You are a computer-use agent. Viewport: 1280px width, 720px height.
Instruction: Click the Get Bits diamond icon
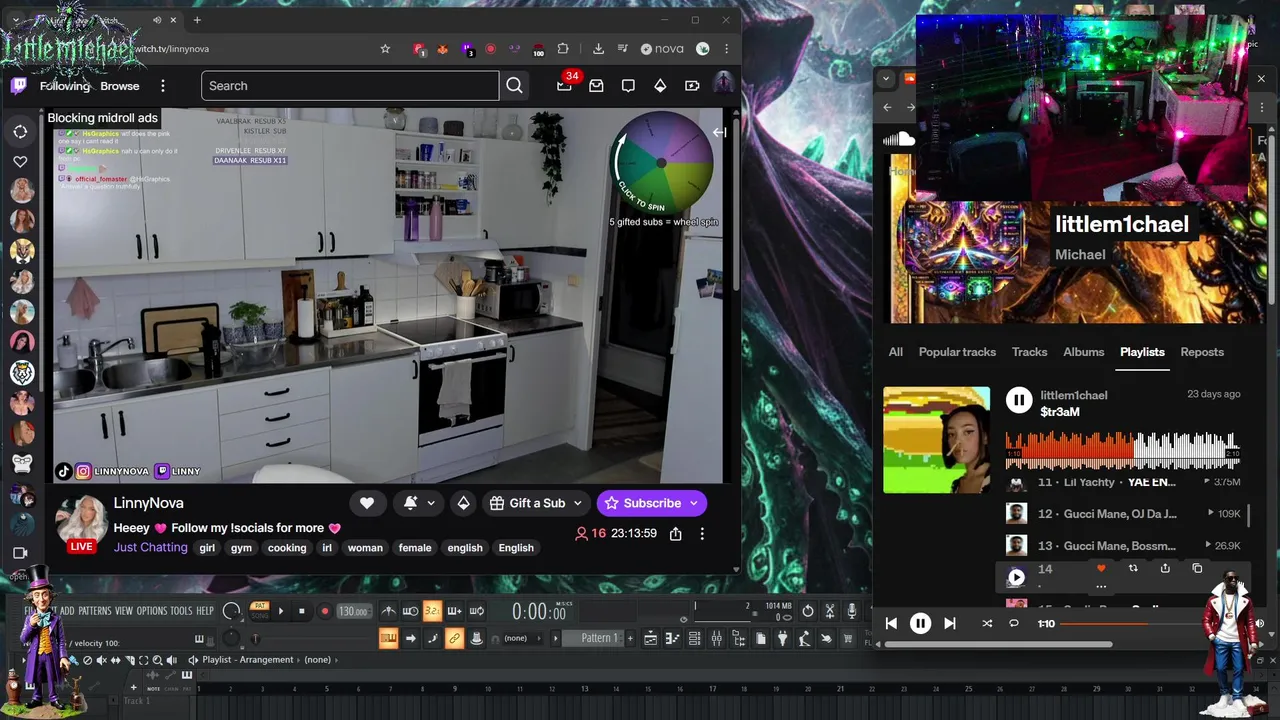tap(660, 86)
